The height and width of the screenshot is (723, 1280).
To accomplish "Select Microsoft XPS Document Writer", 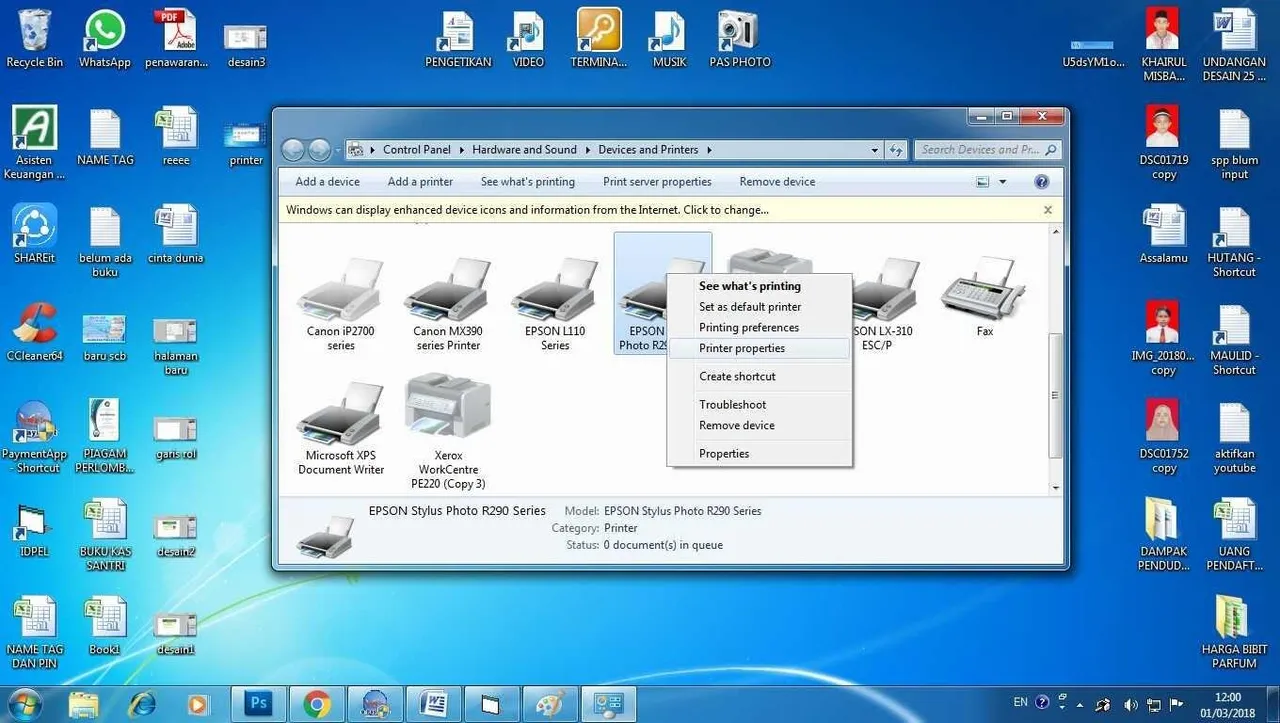I will pyautogui.click(x=341, y=428).
